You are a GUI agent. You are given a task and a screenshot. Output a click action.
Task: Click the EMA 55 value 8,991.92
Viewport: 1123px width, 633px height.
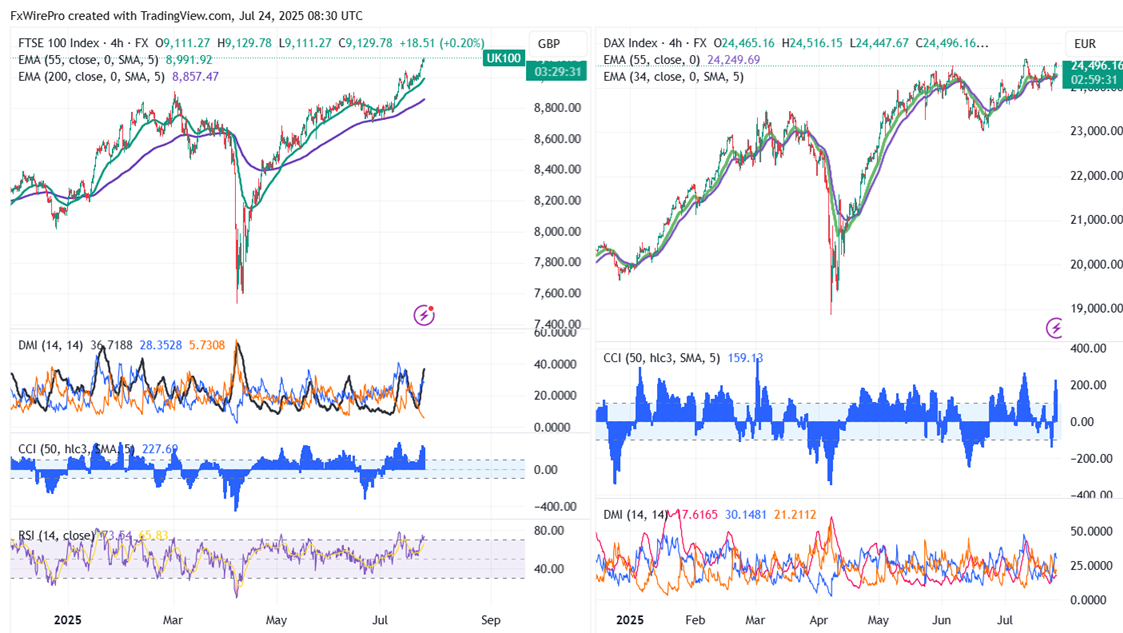point(189,60)
